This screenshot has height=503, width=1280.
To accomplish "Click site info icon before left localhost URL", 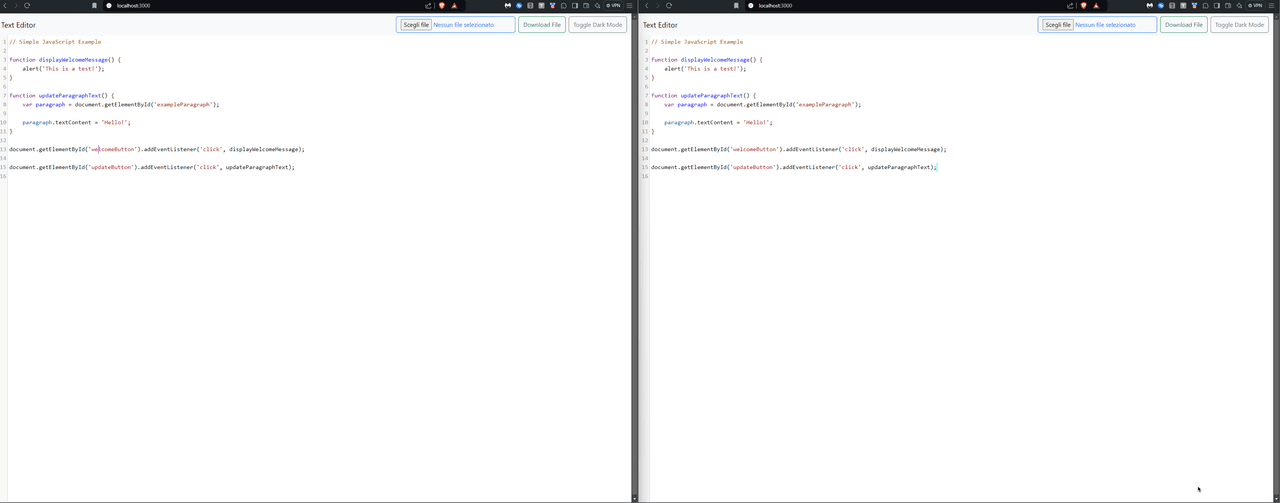I will [x=109, y=5].
